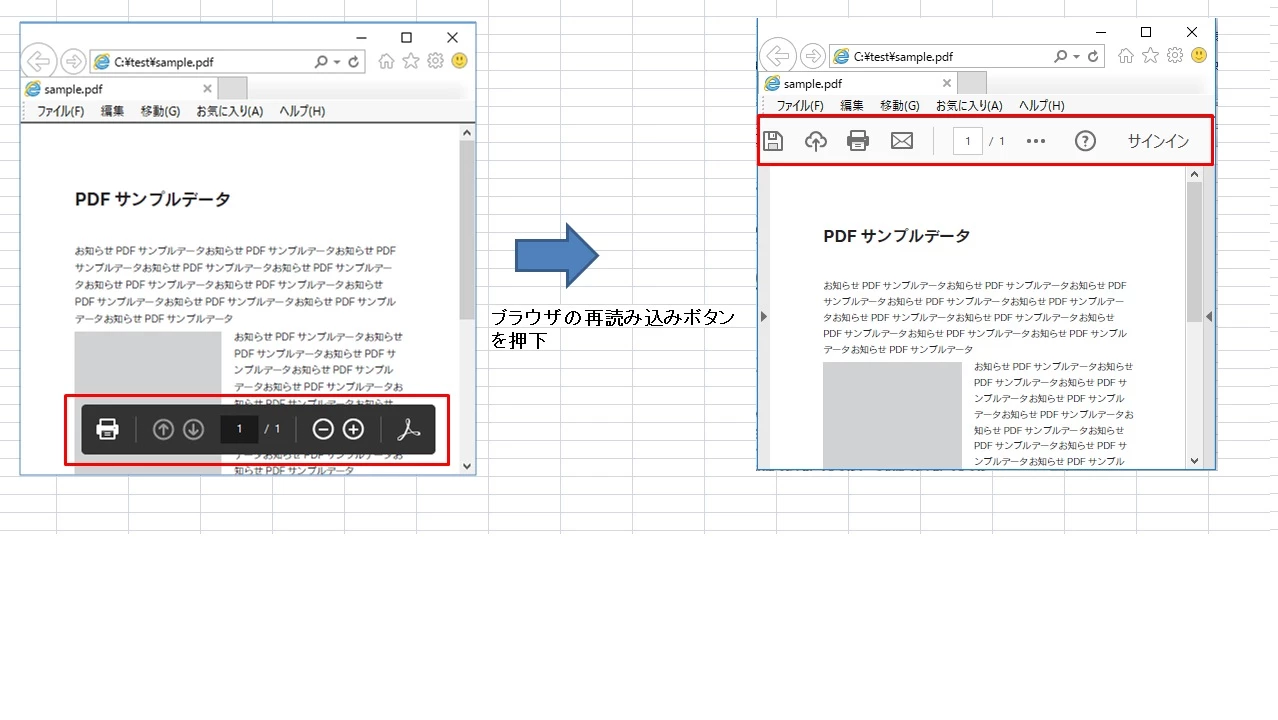The image size is (1278, 720).
Task: Click settings gear icon in left browser window
Action: pos(435,61)
